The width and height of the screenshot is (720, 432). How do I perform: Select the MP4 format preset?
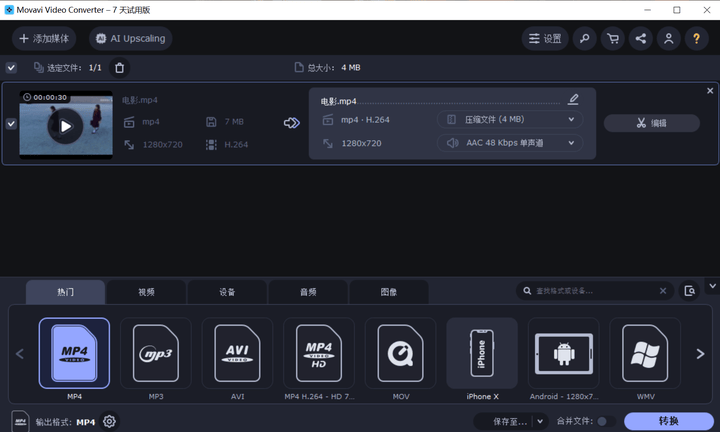coord(74,353)
